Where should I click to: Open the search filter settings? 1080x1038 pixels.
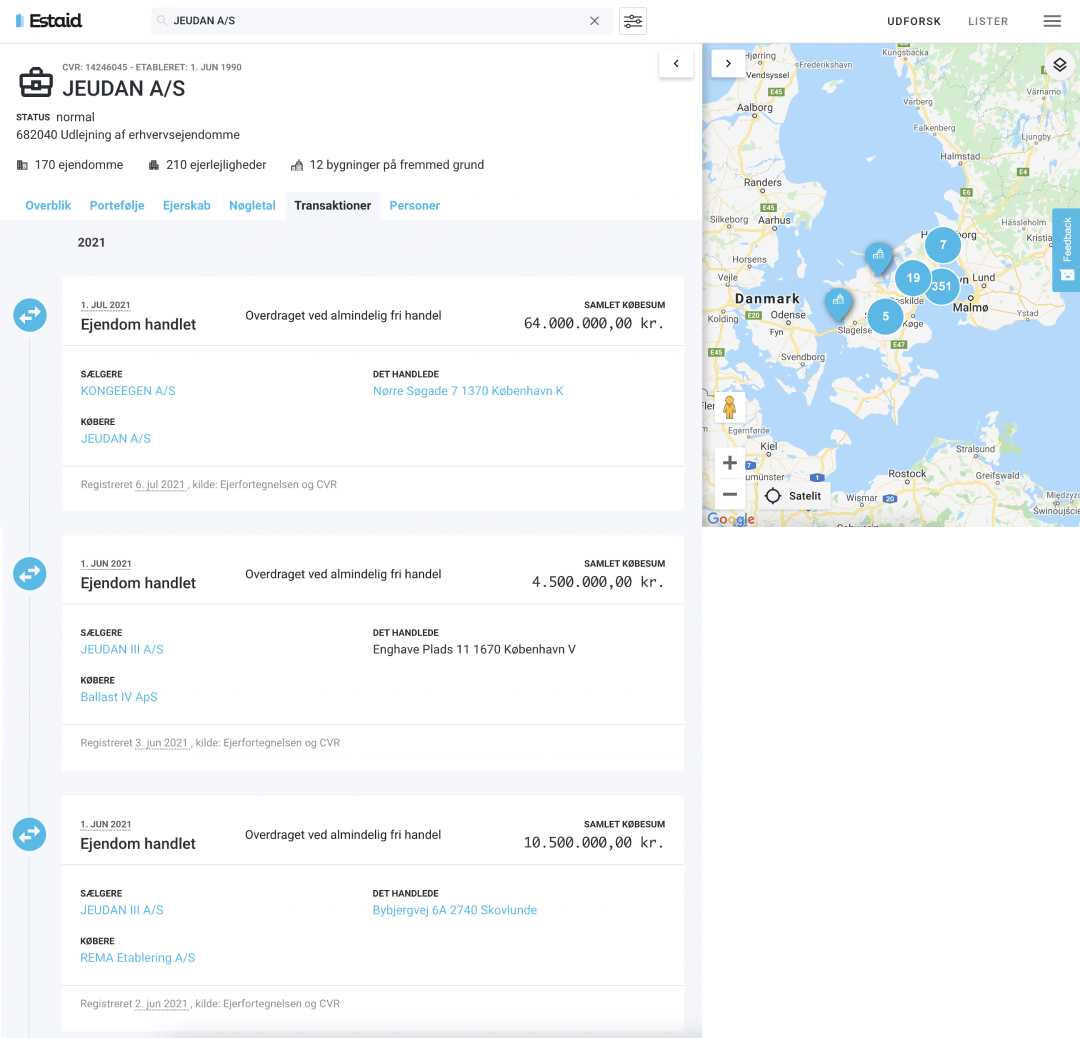632,21
